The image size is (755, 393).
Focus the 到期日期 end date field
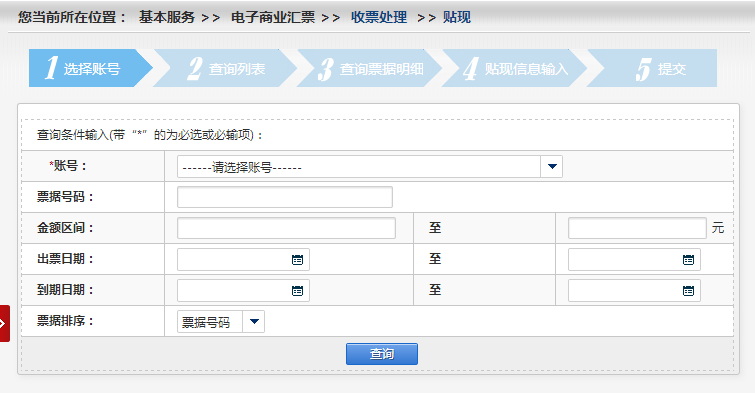634,290
